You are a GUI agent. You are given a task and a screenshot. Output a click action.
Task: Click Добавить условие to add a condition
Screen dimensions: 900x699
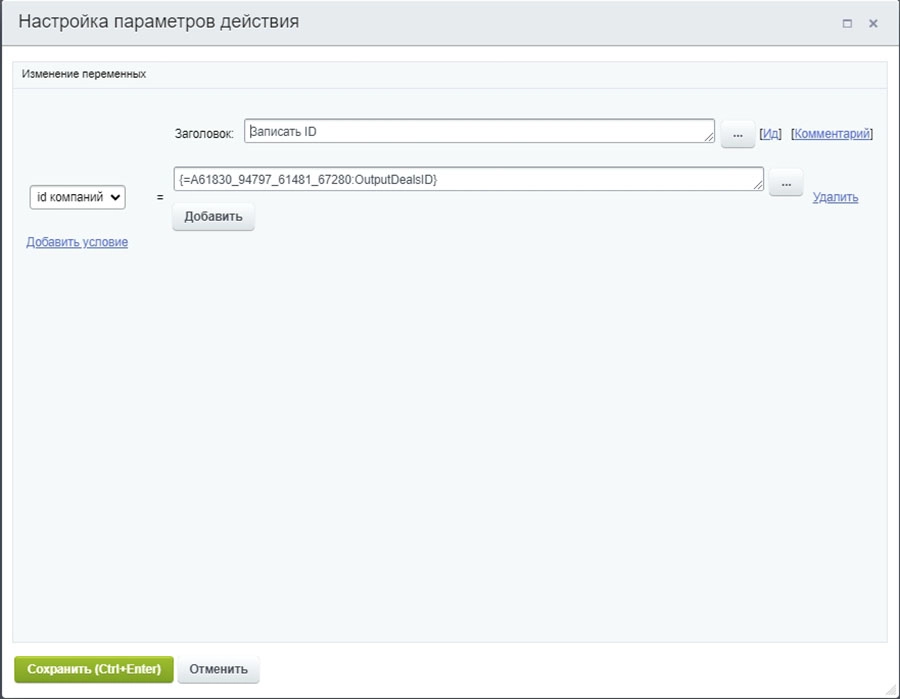click(x=76, y=242)
